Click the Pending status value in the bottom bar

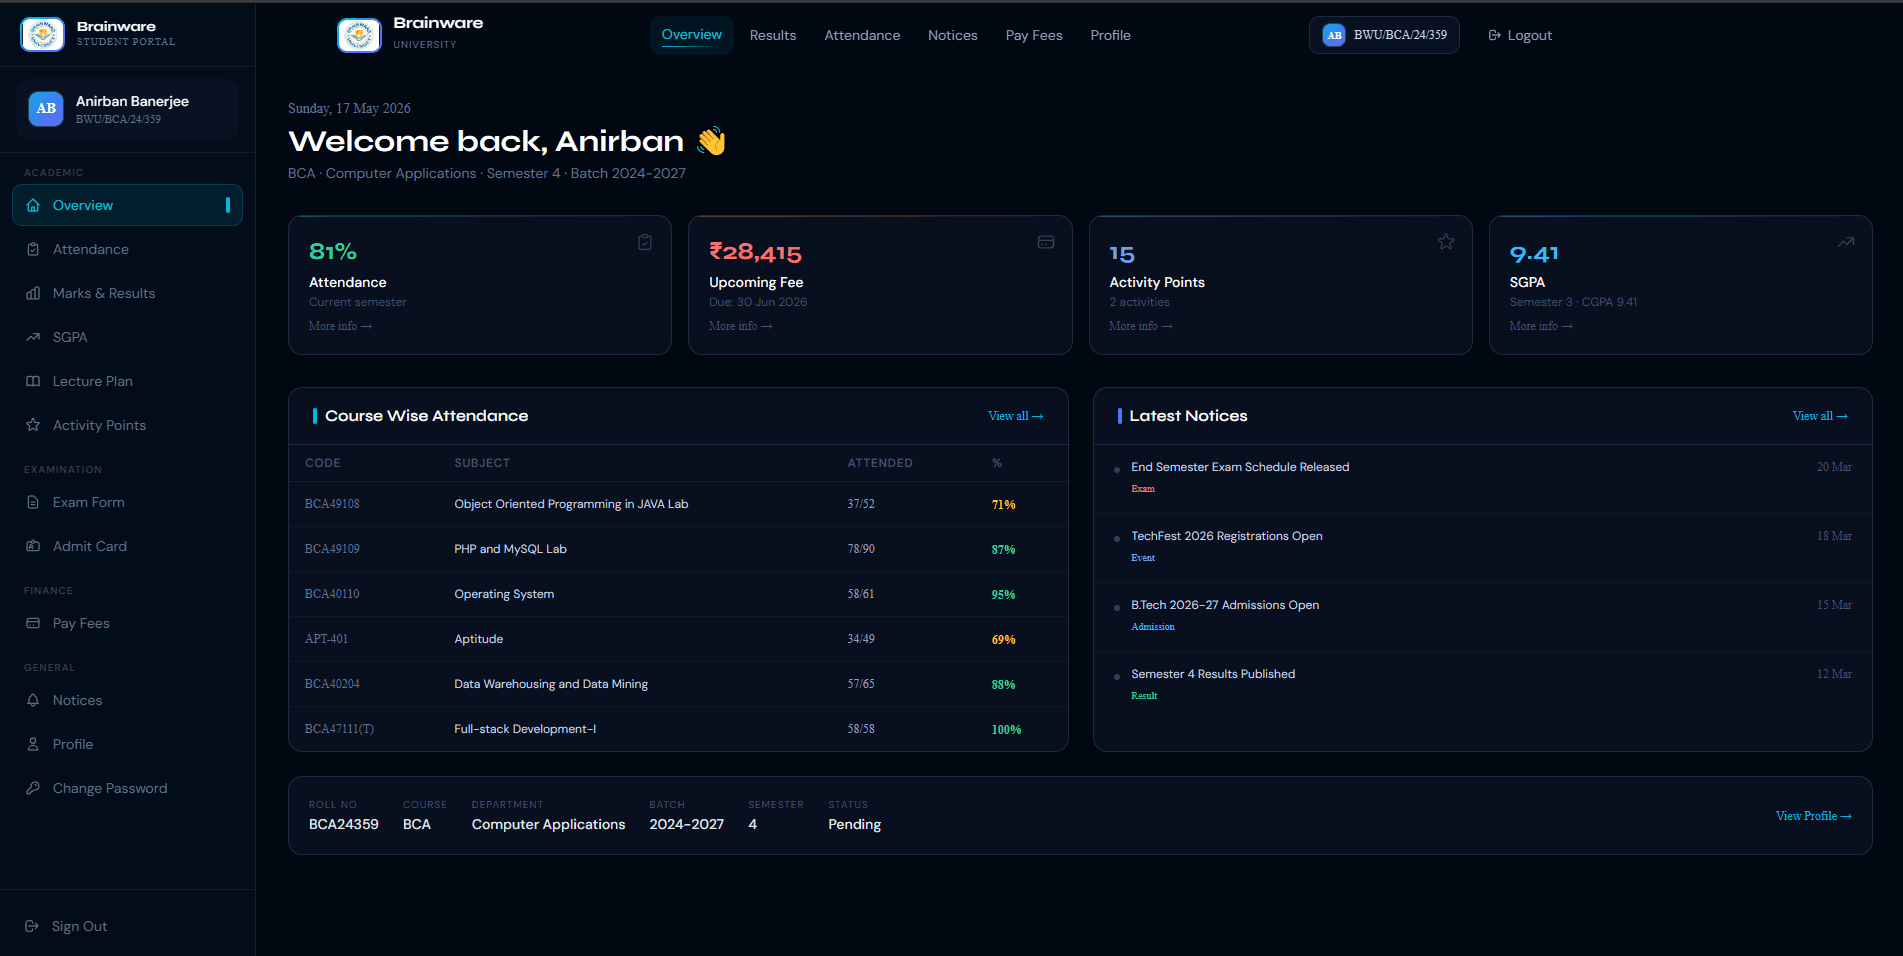(x=855, y=824)
